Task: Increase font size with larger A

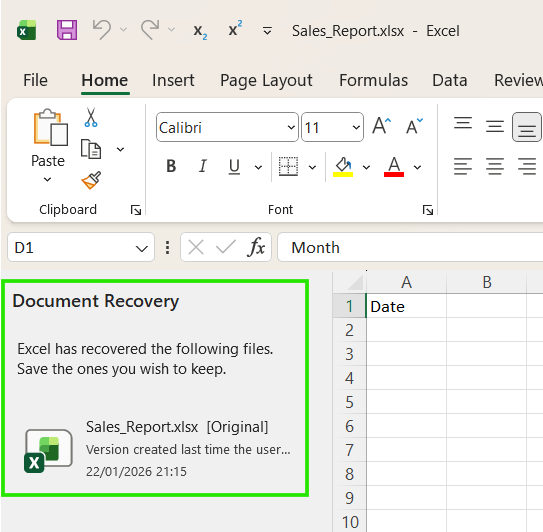Action: coord(381,126)
